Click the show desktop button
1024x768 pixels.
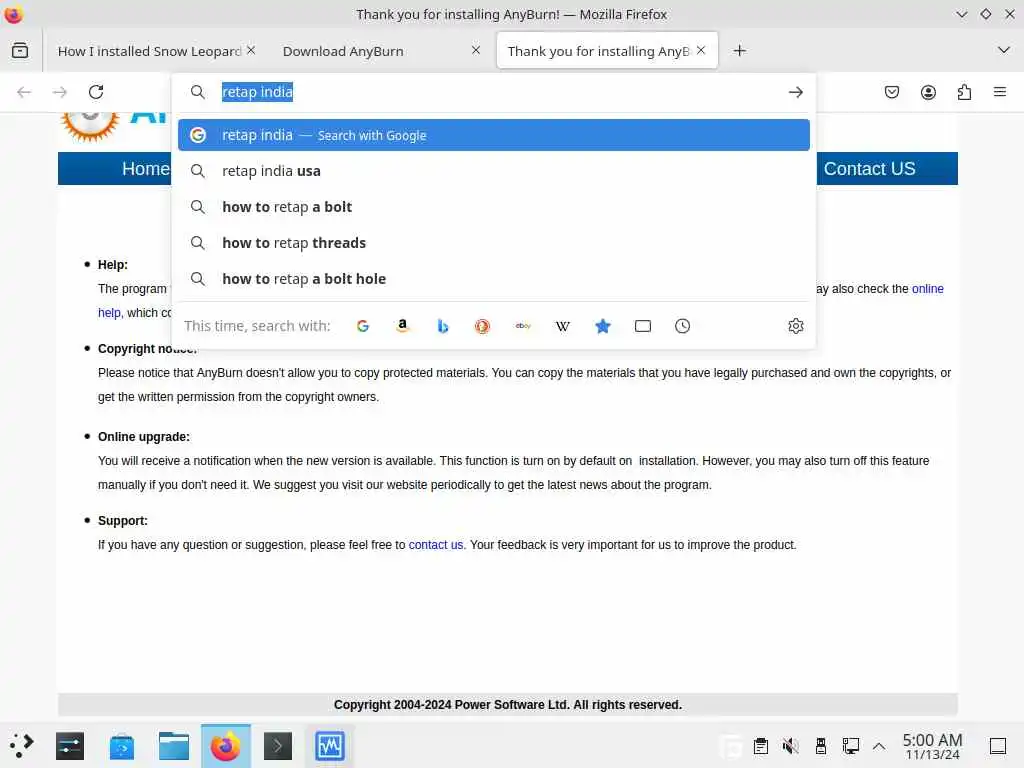pyautogui.click(x=998, y=746)
